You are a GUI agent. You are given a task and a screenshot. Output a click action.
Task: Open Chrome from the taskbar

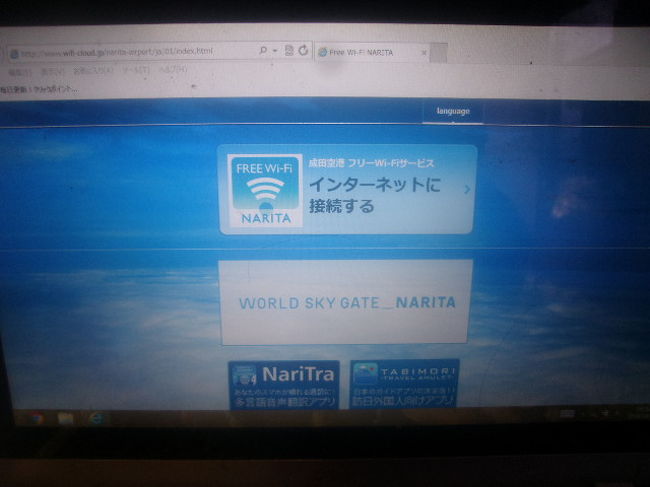pos(37,418)
